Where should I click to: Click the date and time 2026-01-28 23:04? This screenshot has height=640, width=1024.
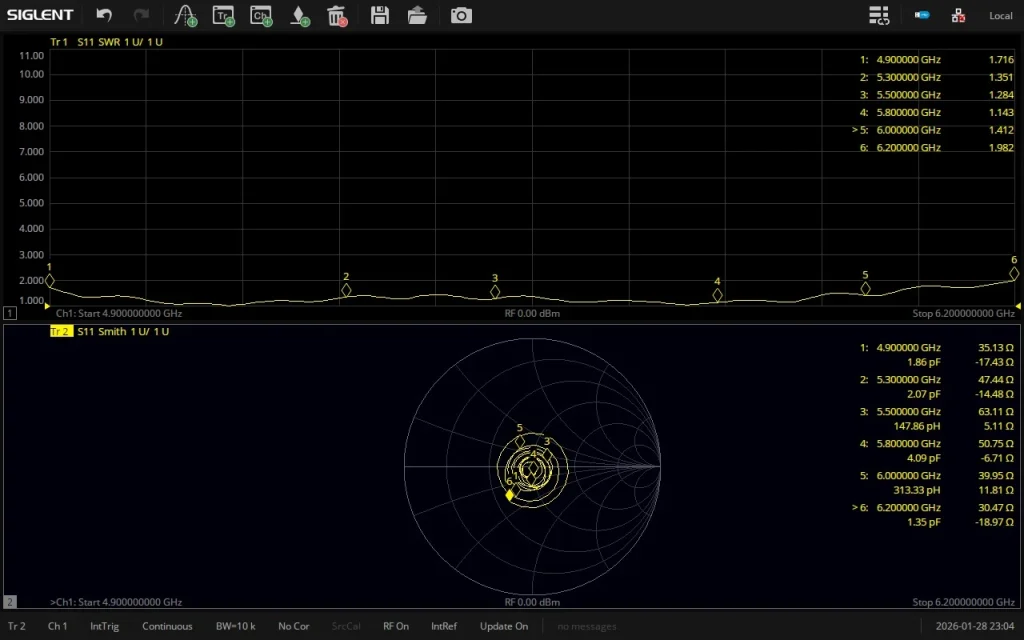(975, 626)
